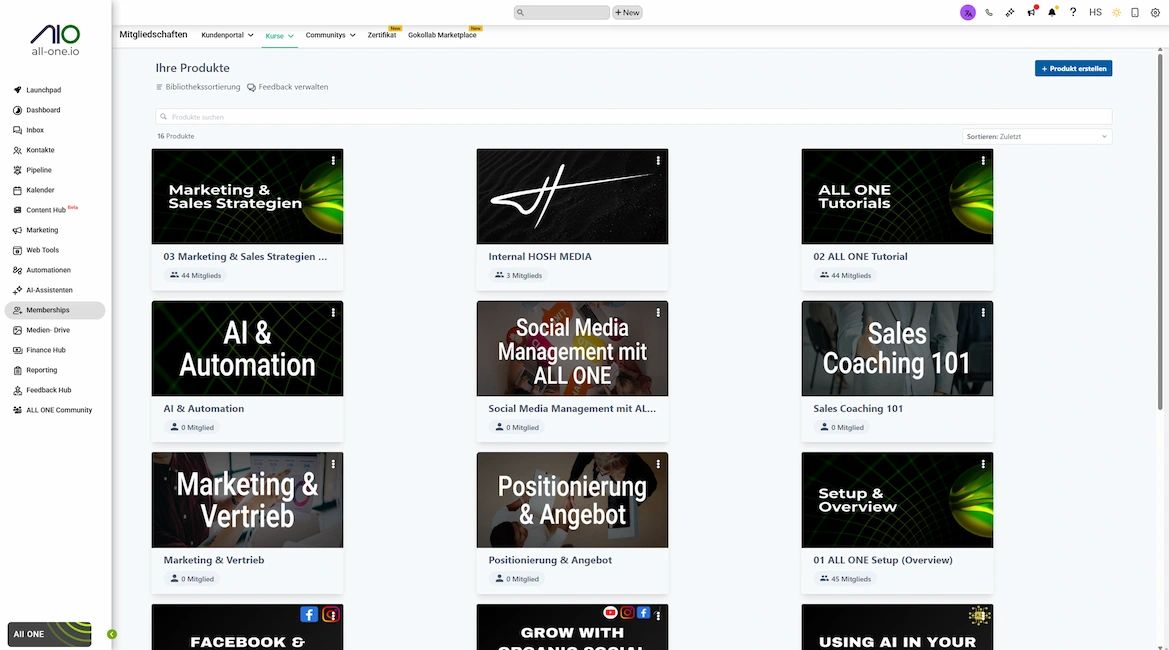The image size is (1169, 650).
Task: Open the Gokollab Marketplace tab
Action: pyautogui.click(x=442, y=35)
